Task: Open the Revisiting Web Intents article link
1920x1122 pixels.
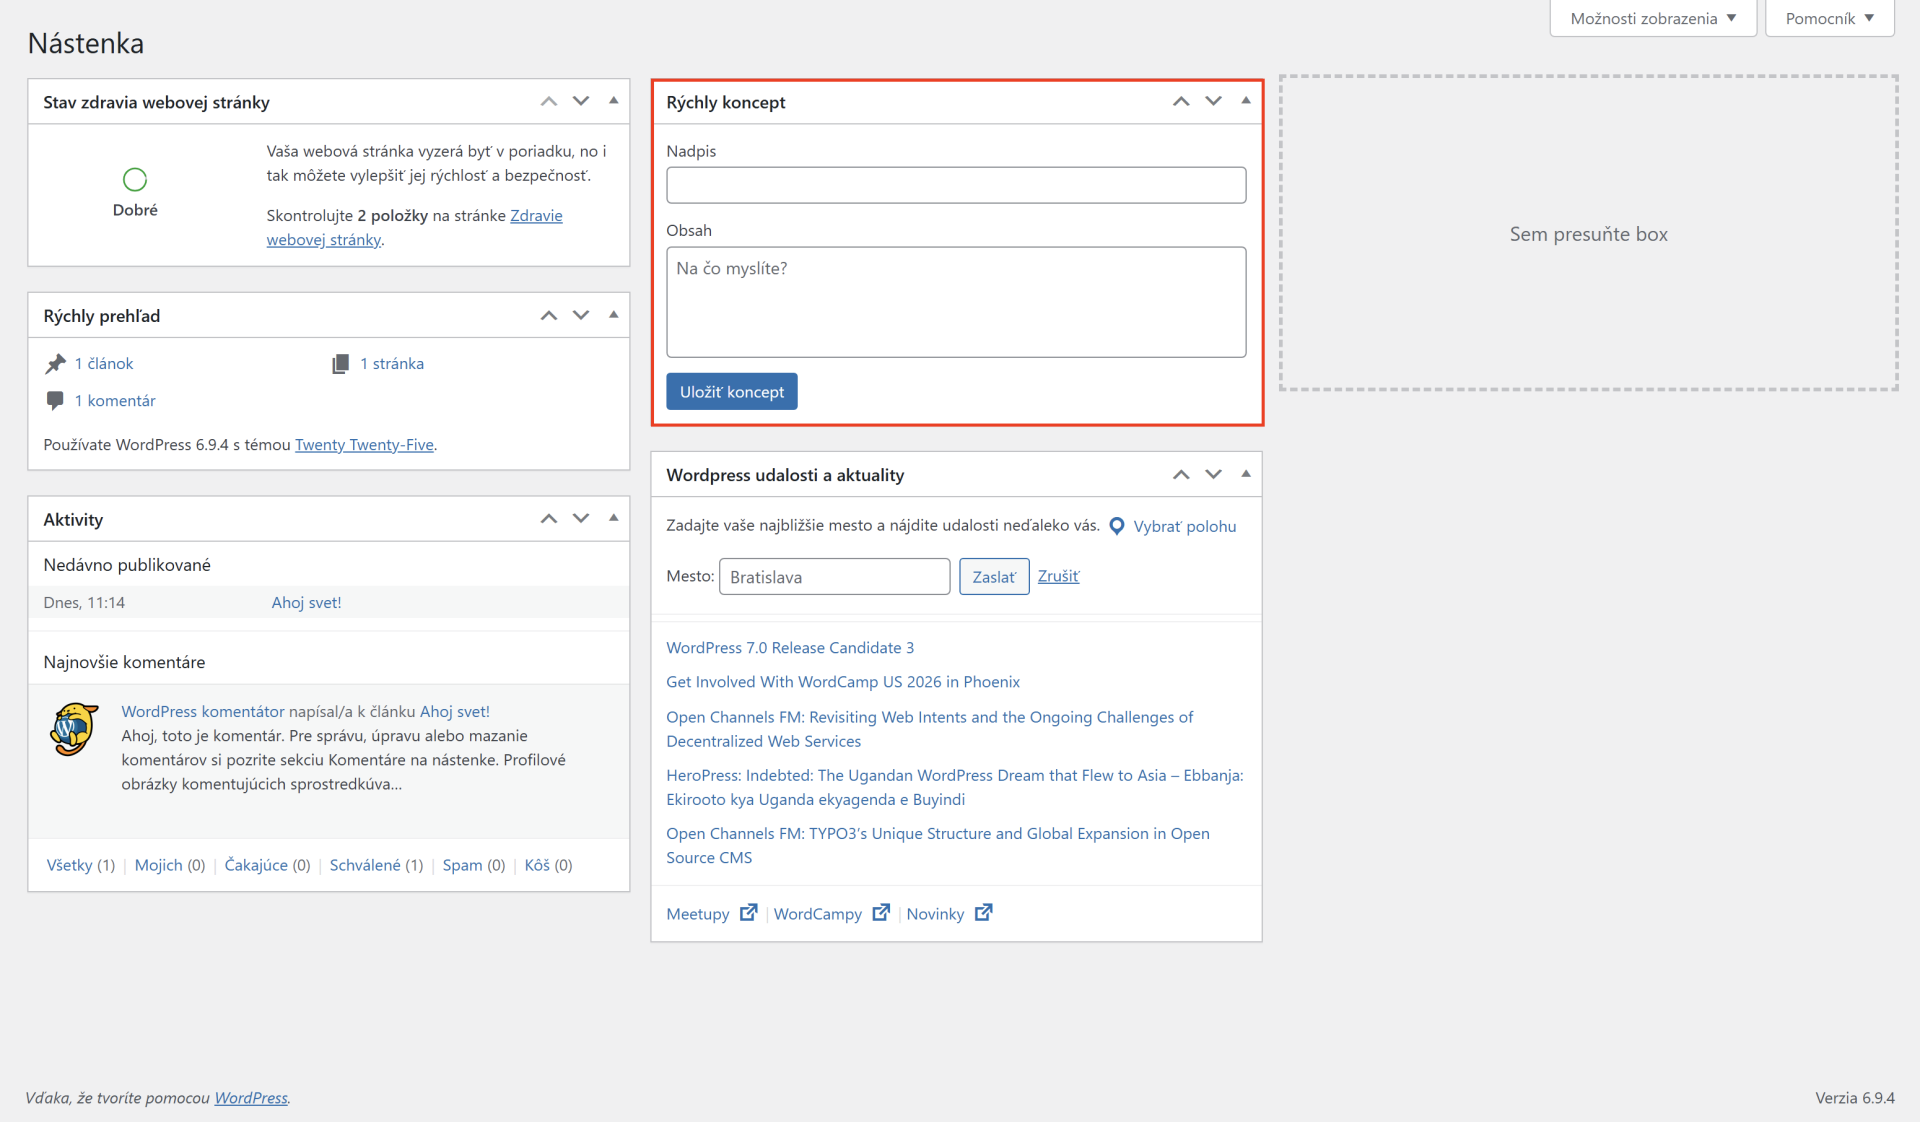Action: (x=930, y=729)
